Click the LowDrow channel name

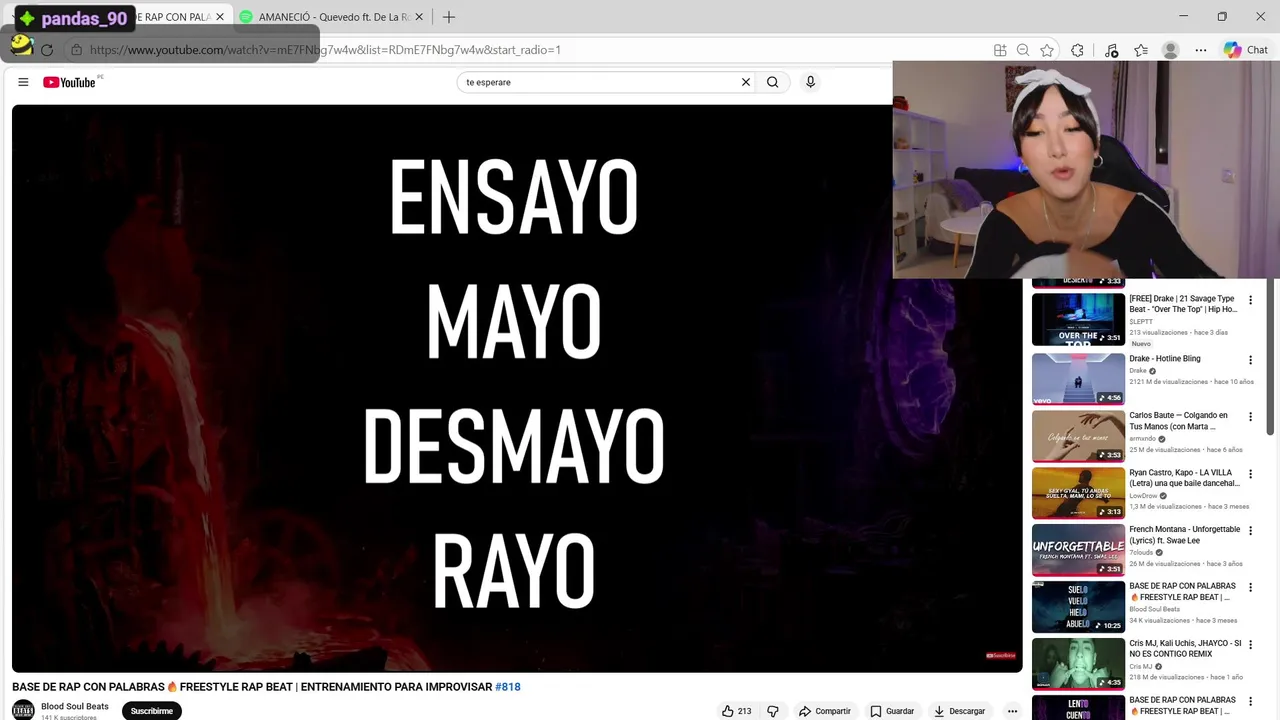tap(1142, 496)
